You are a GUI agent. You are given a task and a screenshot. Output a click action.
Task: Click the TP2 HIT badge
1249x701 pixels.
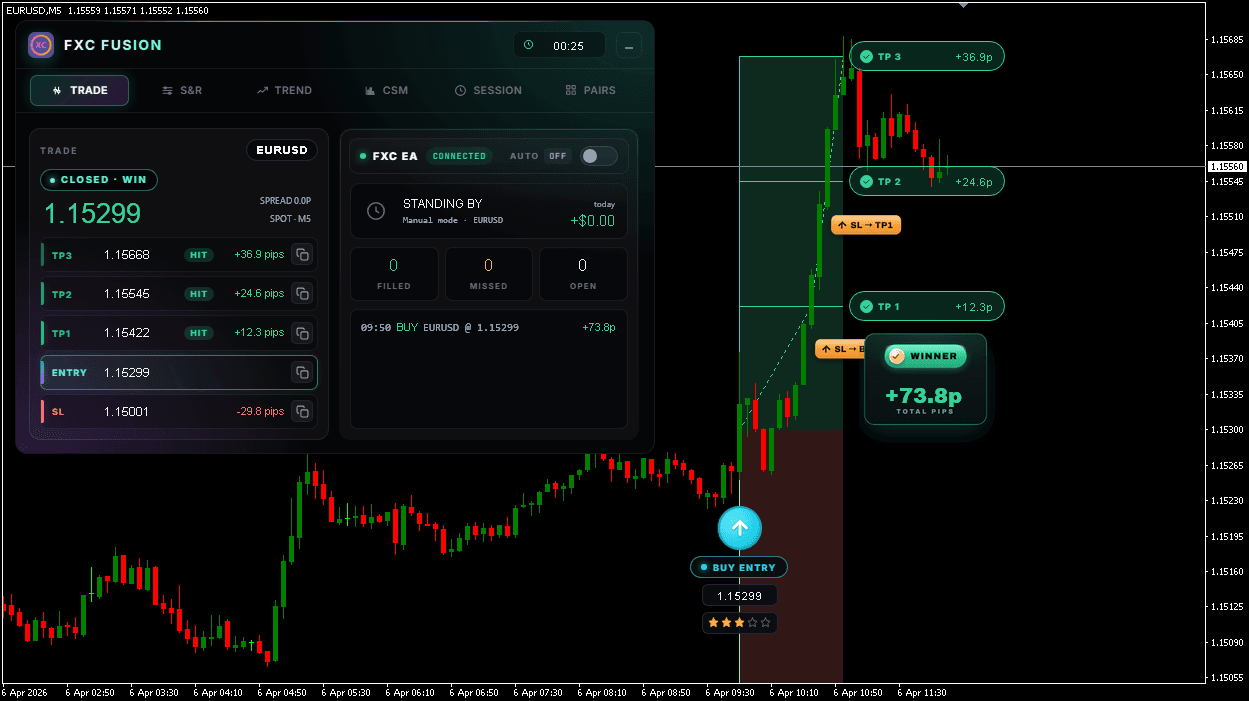tap(199, 294)
